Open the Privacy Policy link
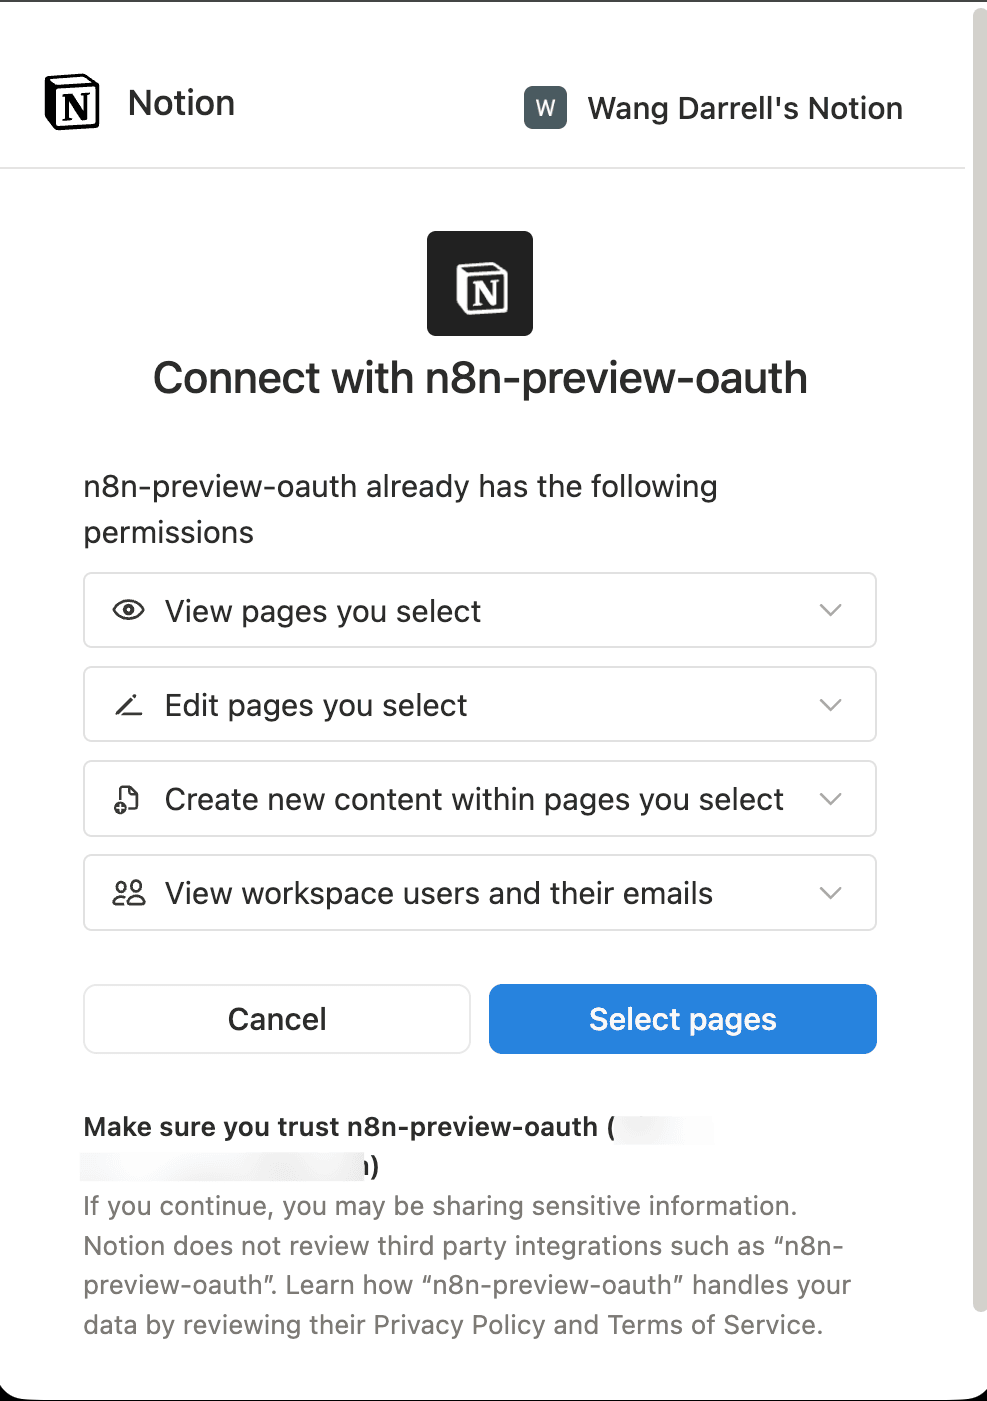 click(459, 1325)
